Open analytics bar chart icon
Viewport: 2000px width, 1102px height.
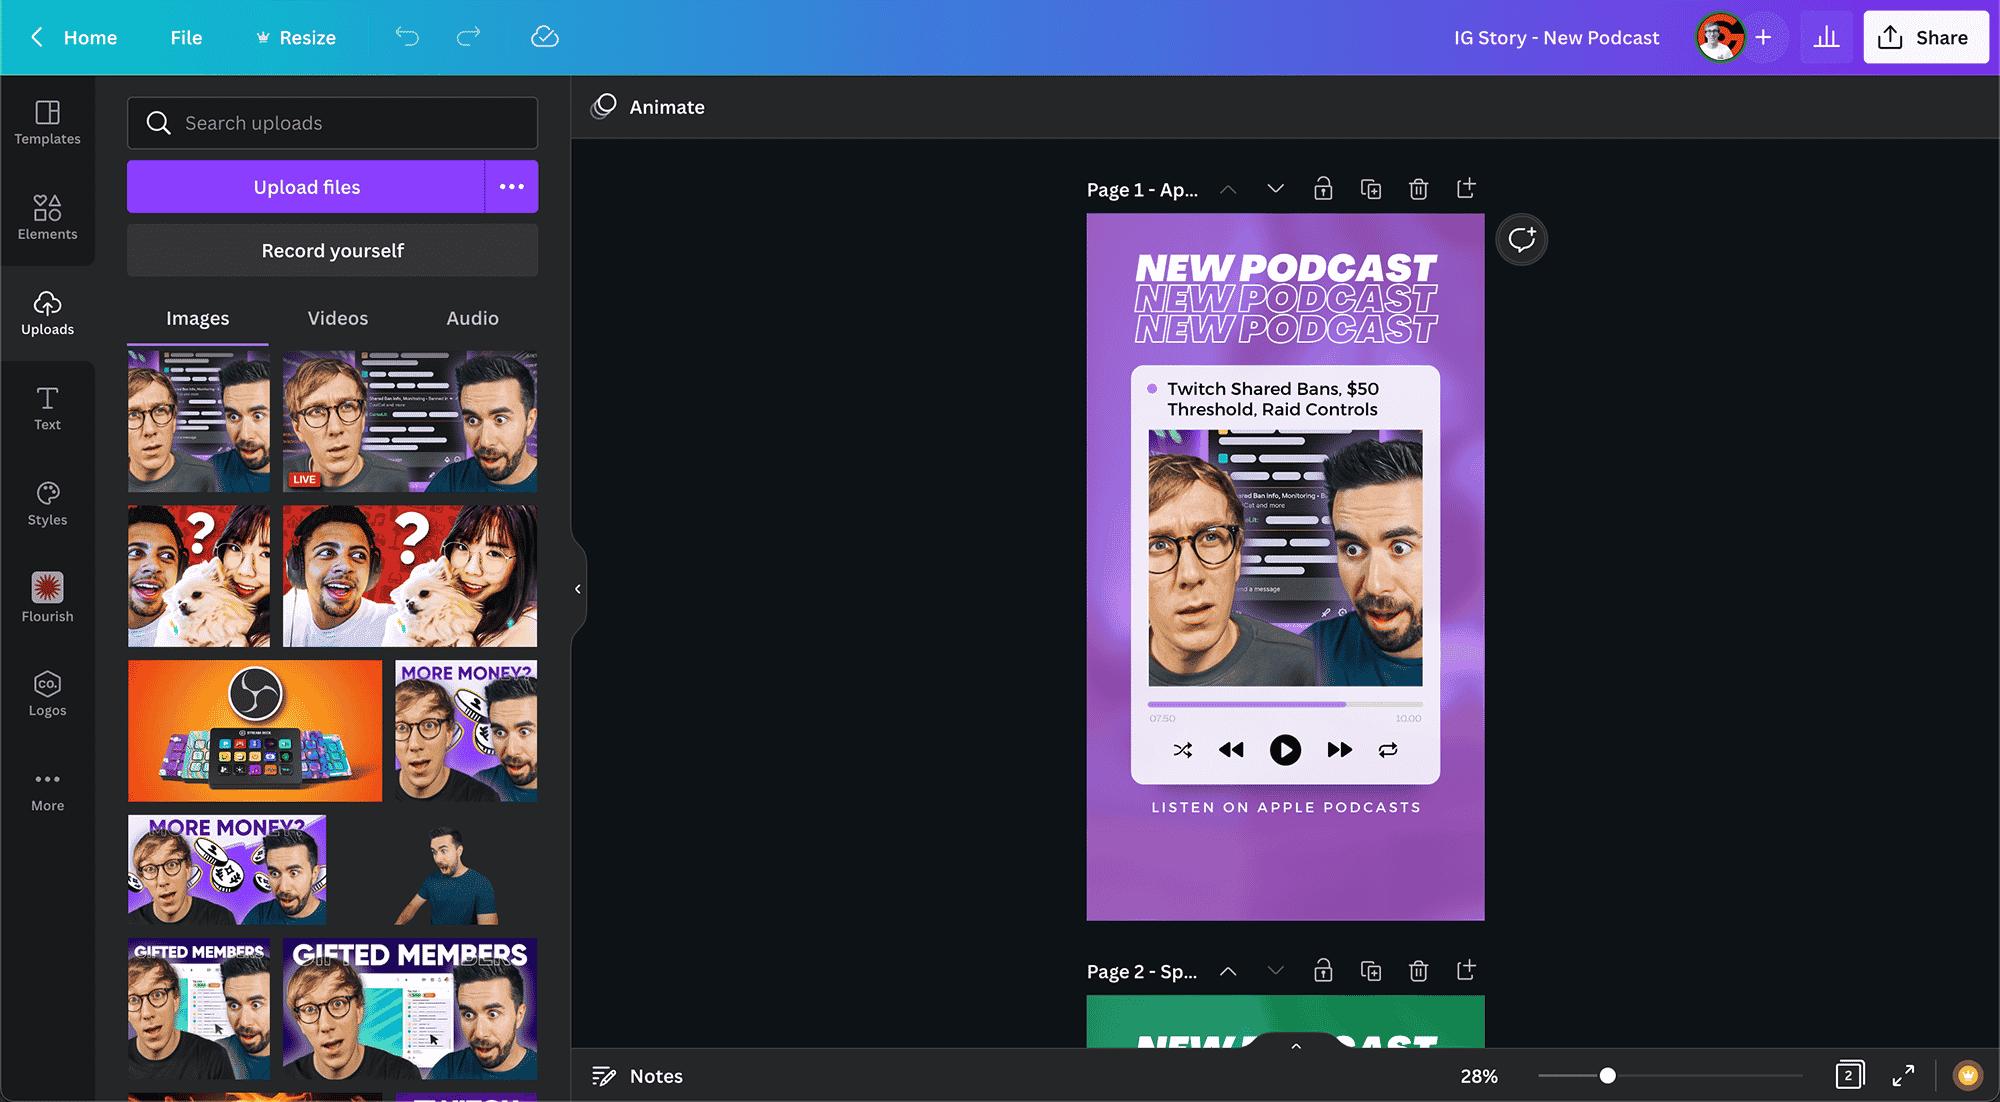(x=1826, y=37)
